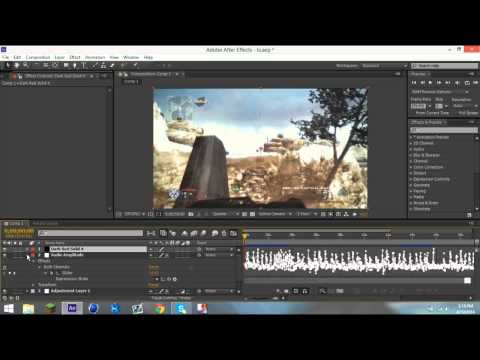Open the Effect menu

75,57
